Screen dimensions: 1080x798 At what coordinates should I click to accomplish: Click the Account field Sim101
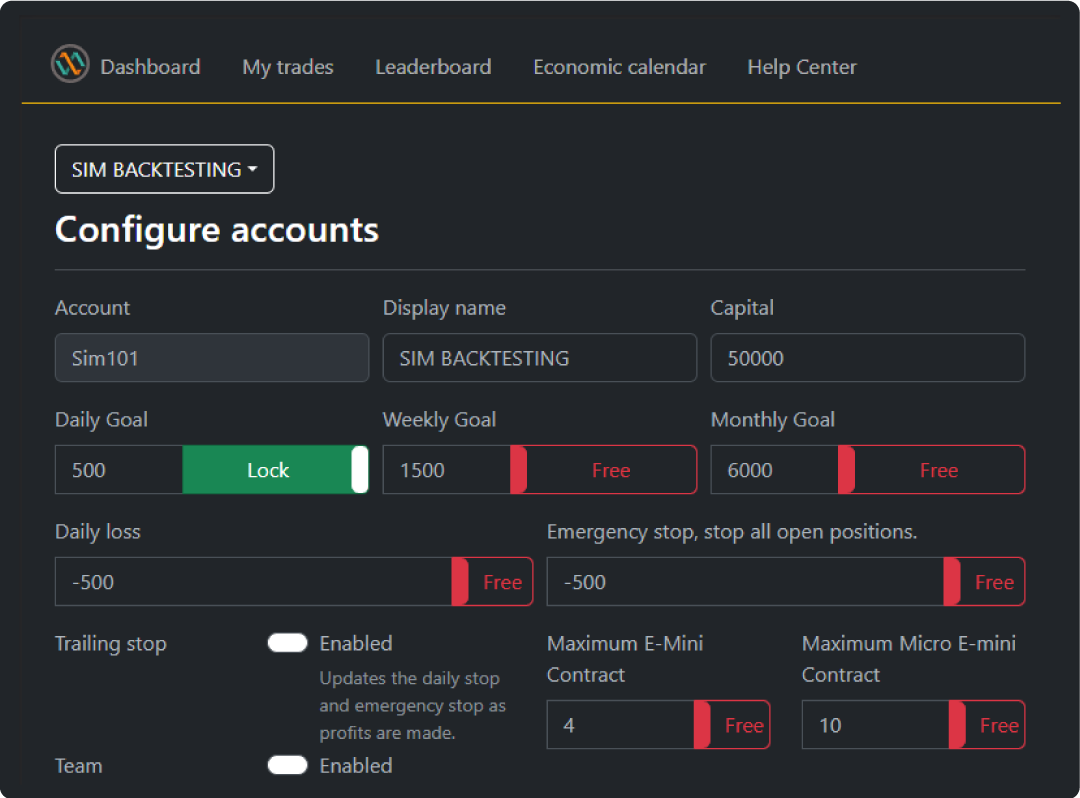coord(212,358)
